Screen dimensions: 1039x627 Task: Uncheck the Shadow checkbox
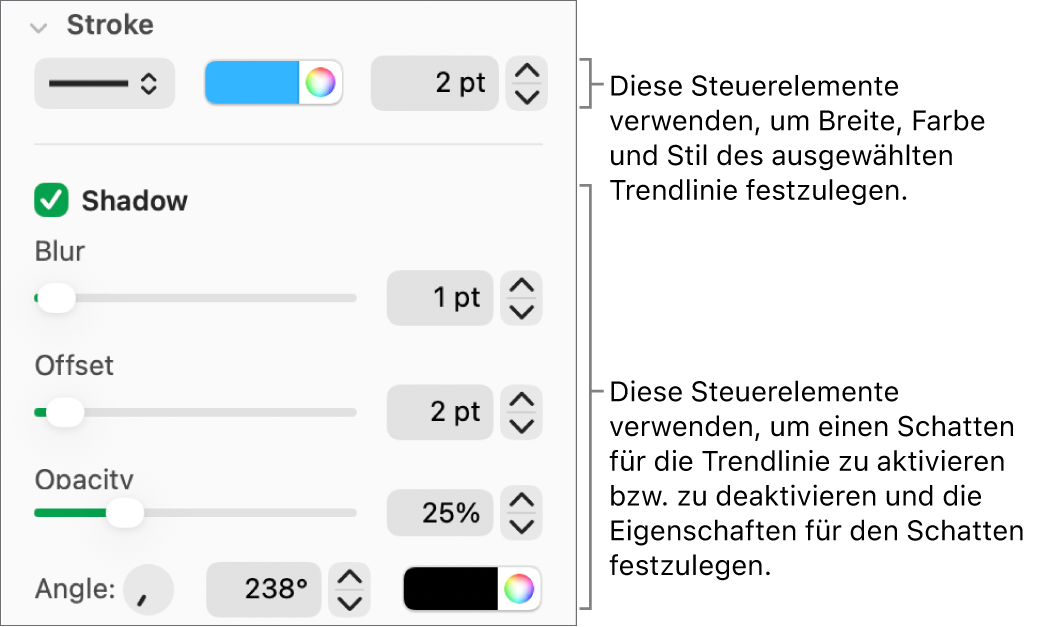[x=51, y=201]
